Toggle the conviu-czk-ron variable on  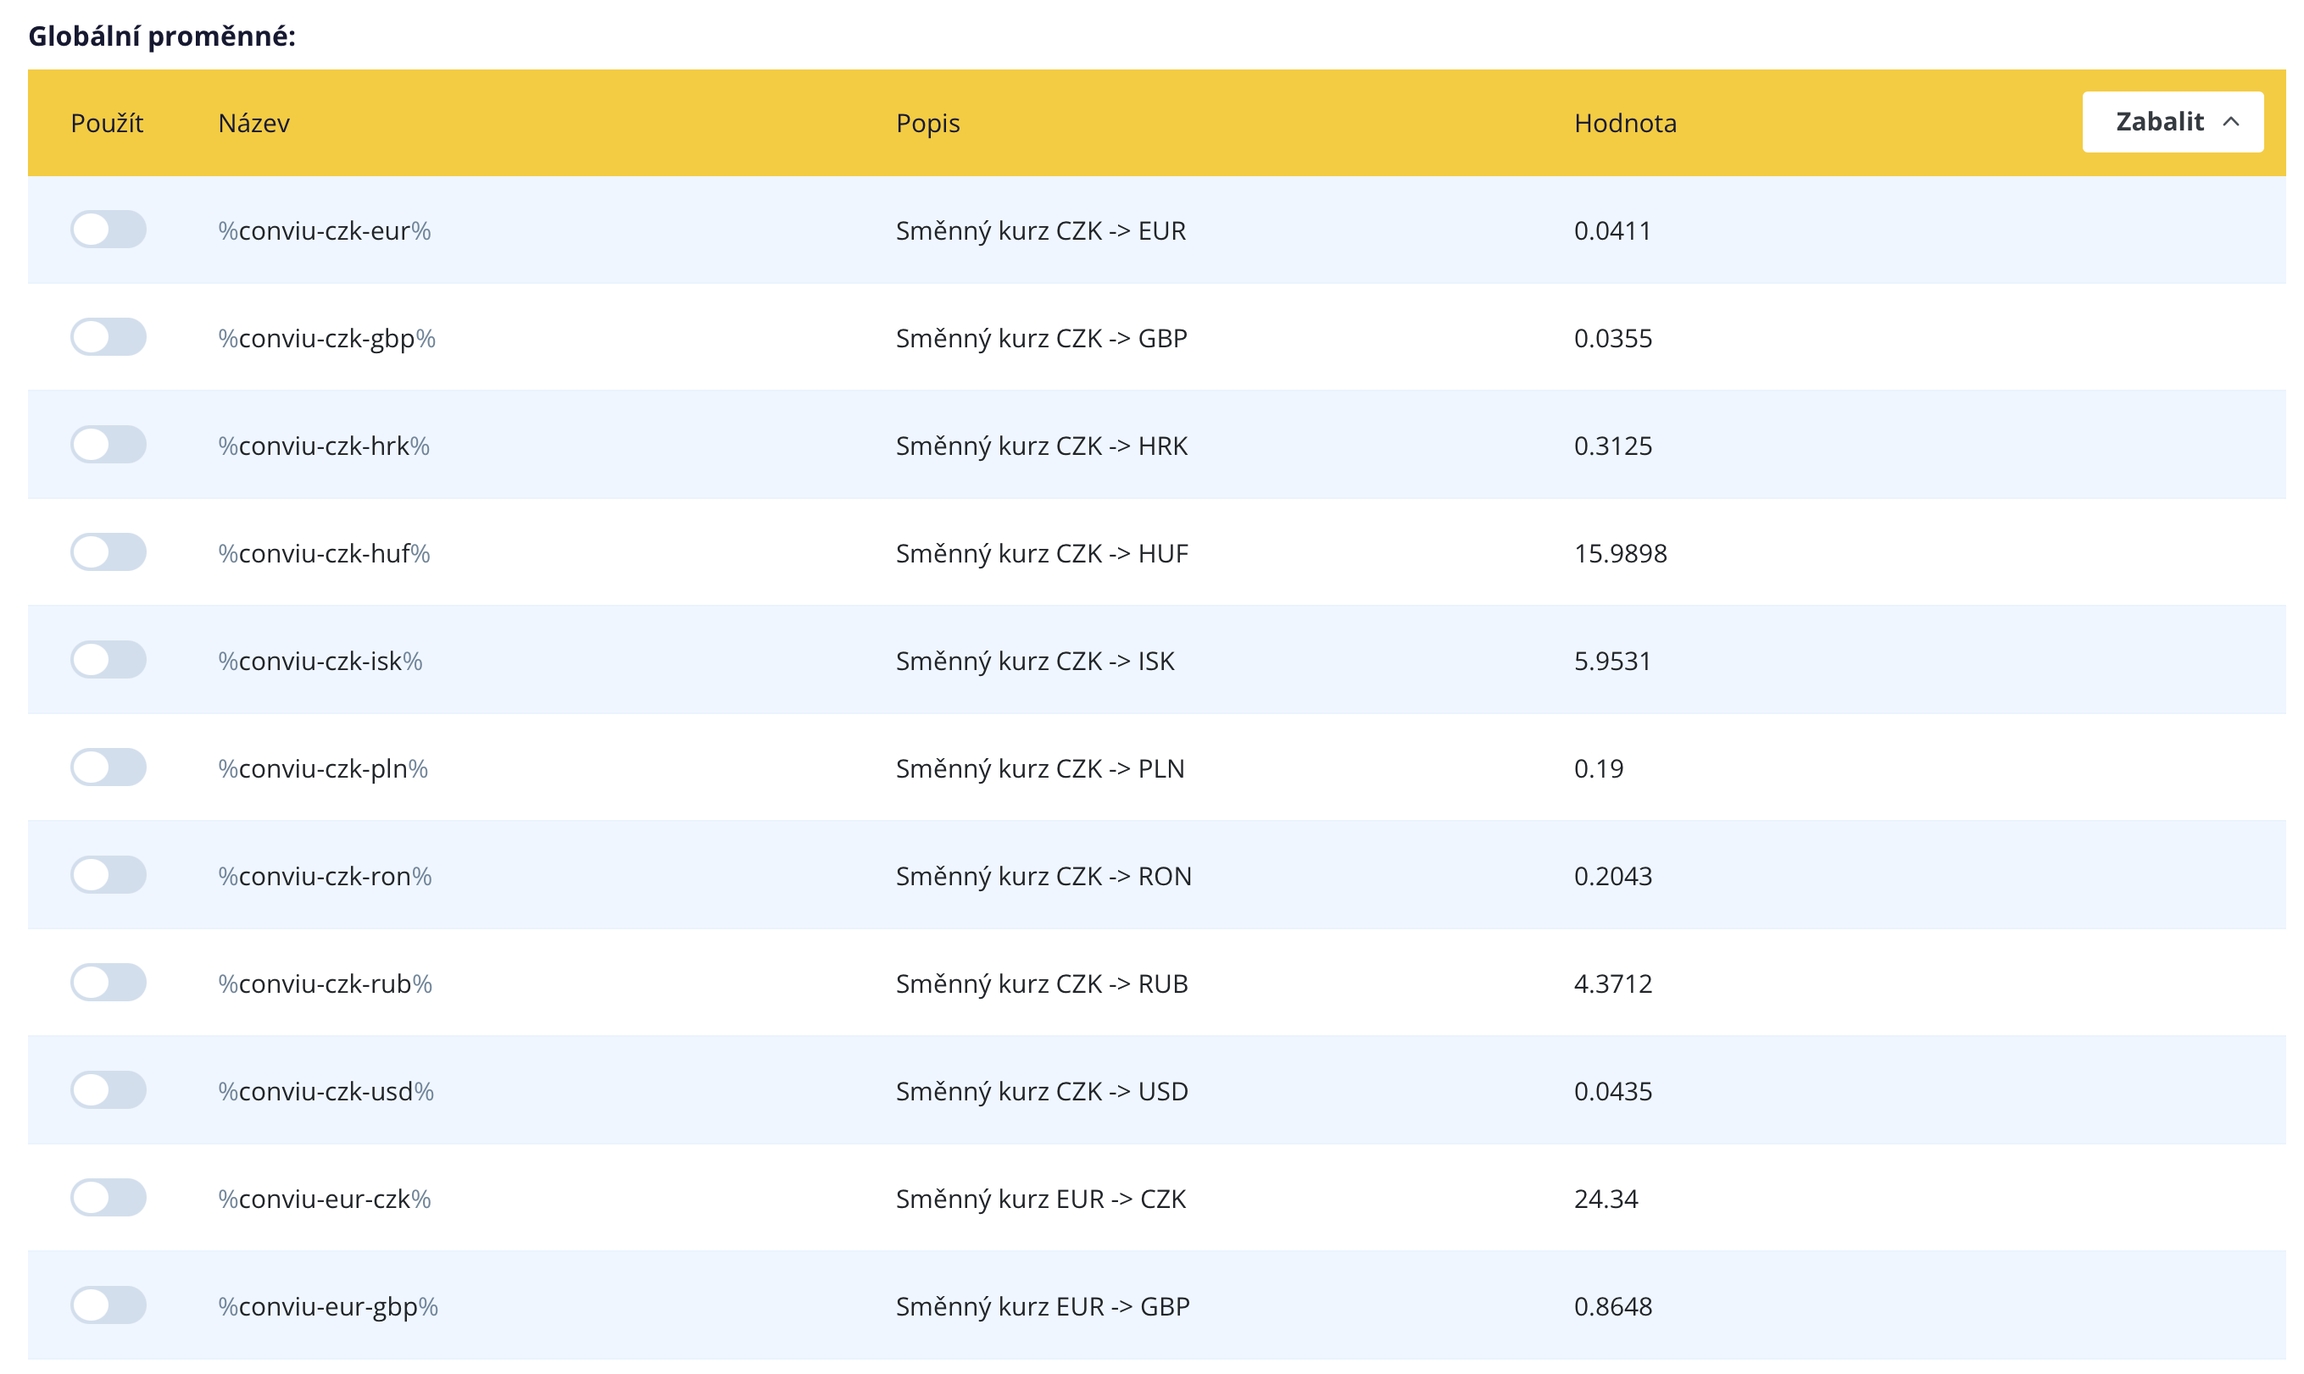point(108,874)
